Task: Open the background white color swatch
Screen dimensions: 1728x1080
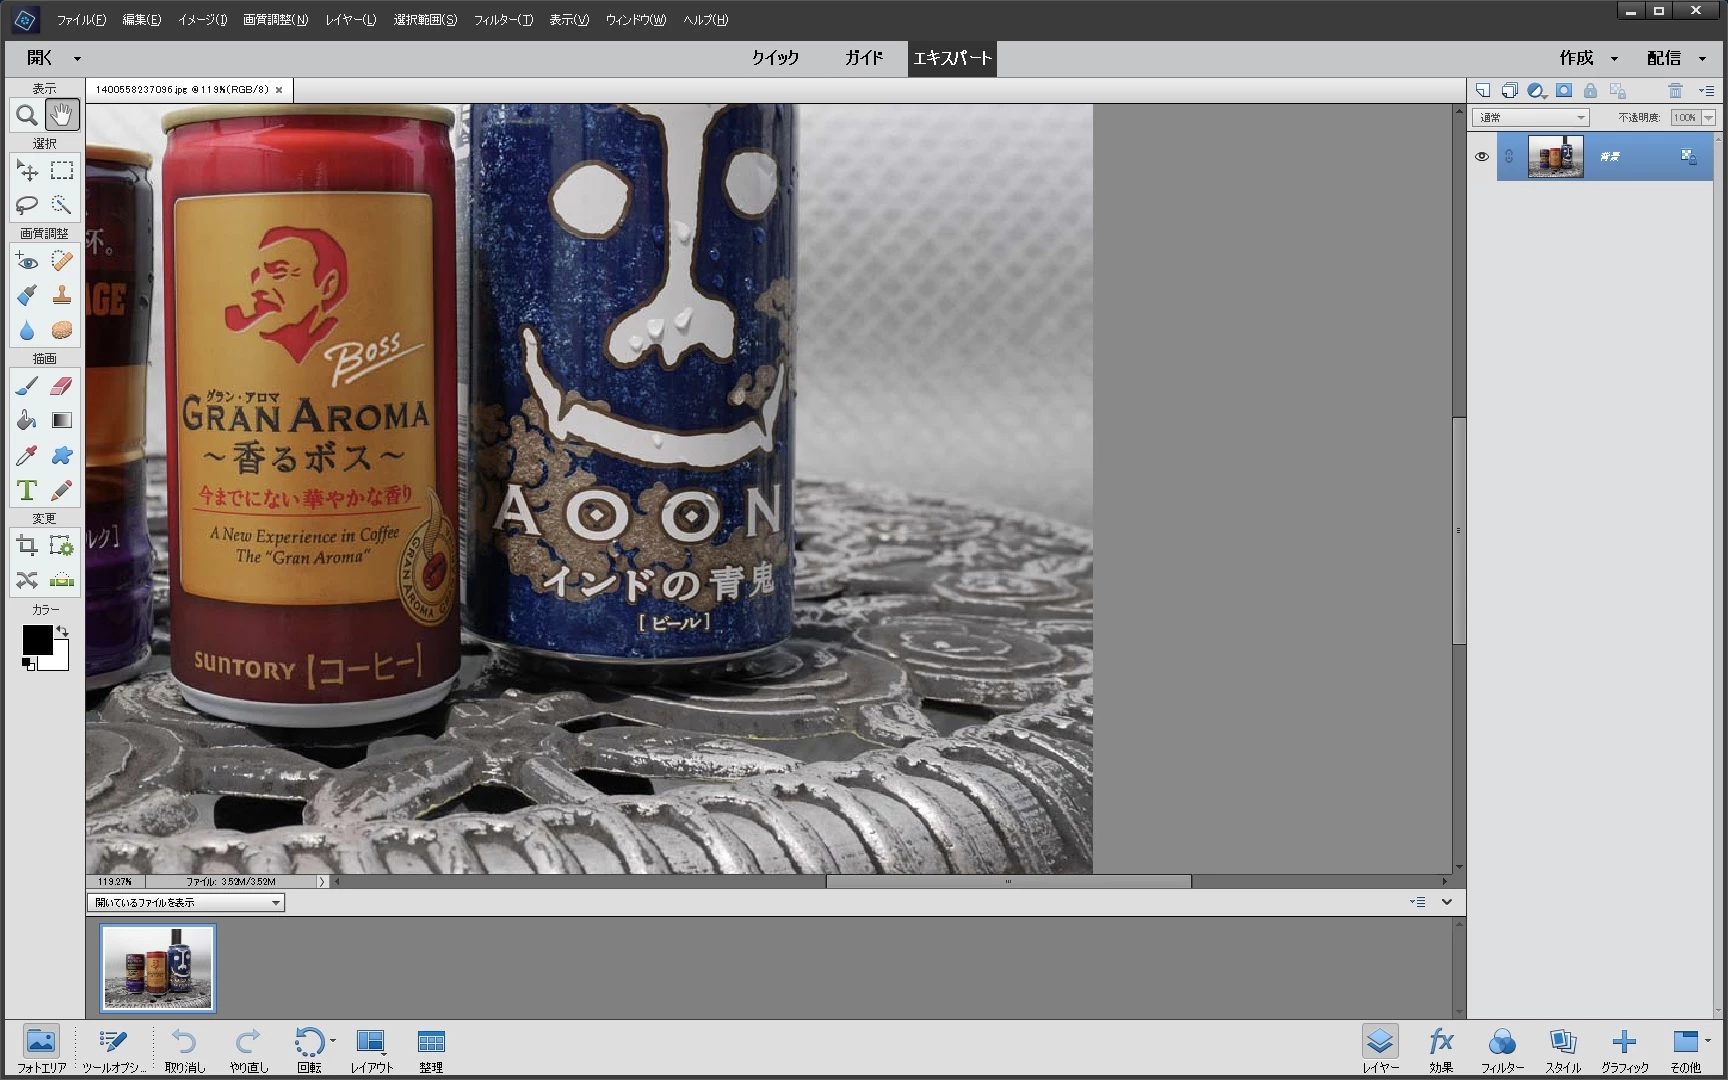Action: (x=58, y=661)
